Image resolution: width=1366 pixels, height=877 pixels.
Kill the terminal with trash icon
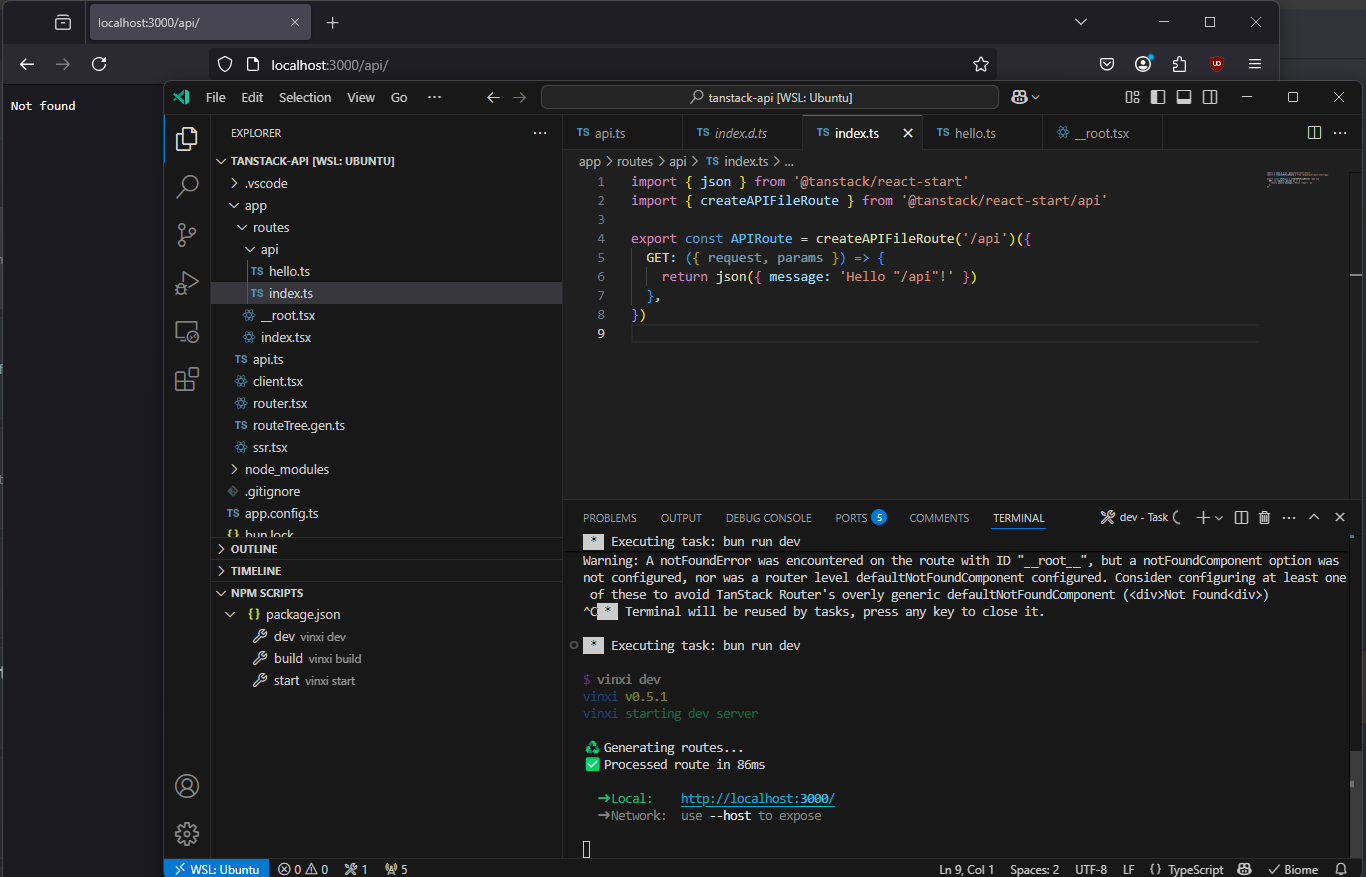tap(1264, 517)
